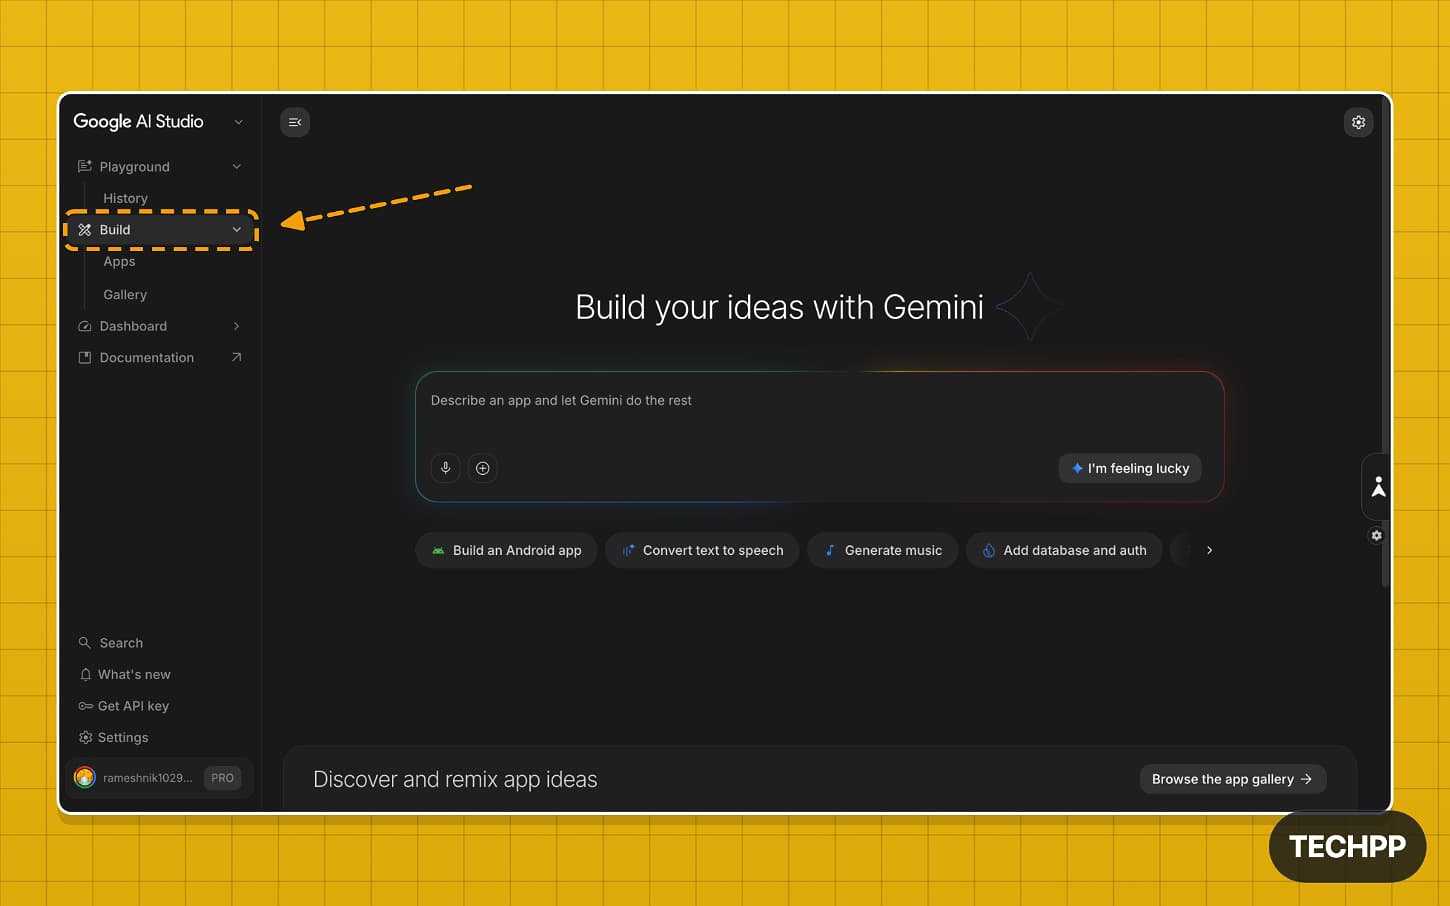Screen dimensions: 1450x906
Task: Click the Documentation external link arrow
Action: pos(237,357)
